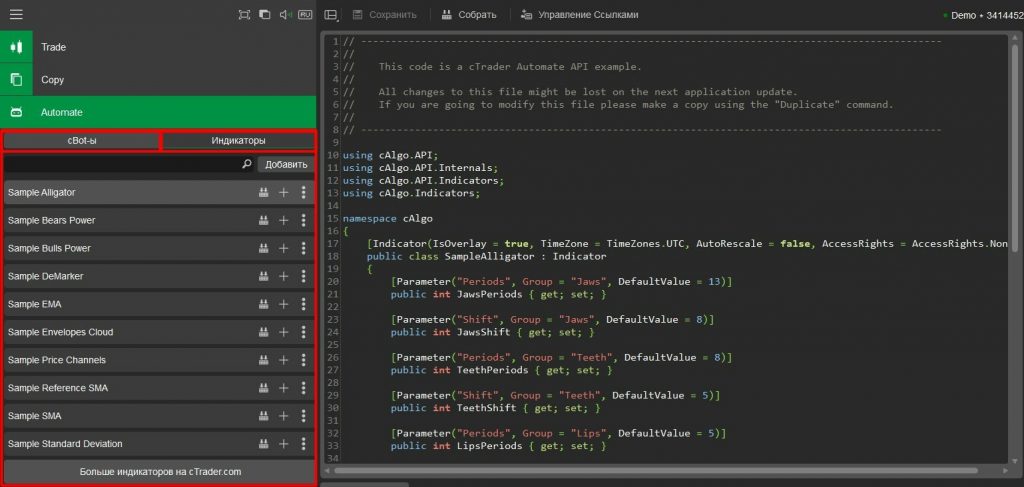This screenshot has width=1024, height=487.
Task: Click the Собрать build toolbar button
Action: pyautogui.click(x=468, y=15)
